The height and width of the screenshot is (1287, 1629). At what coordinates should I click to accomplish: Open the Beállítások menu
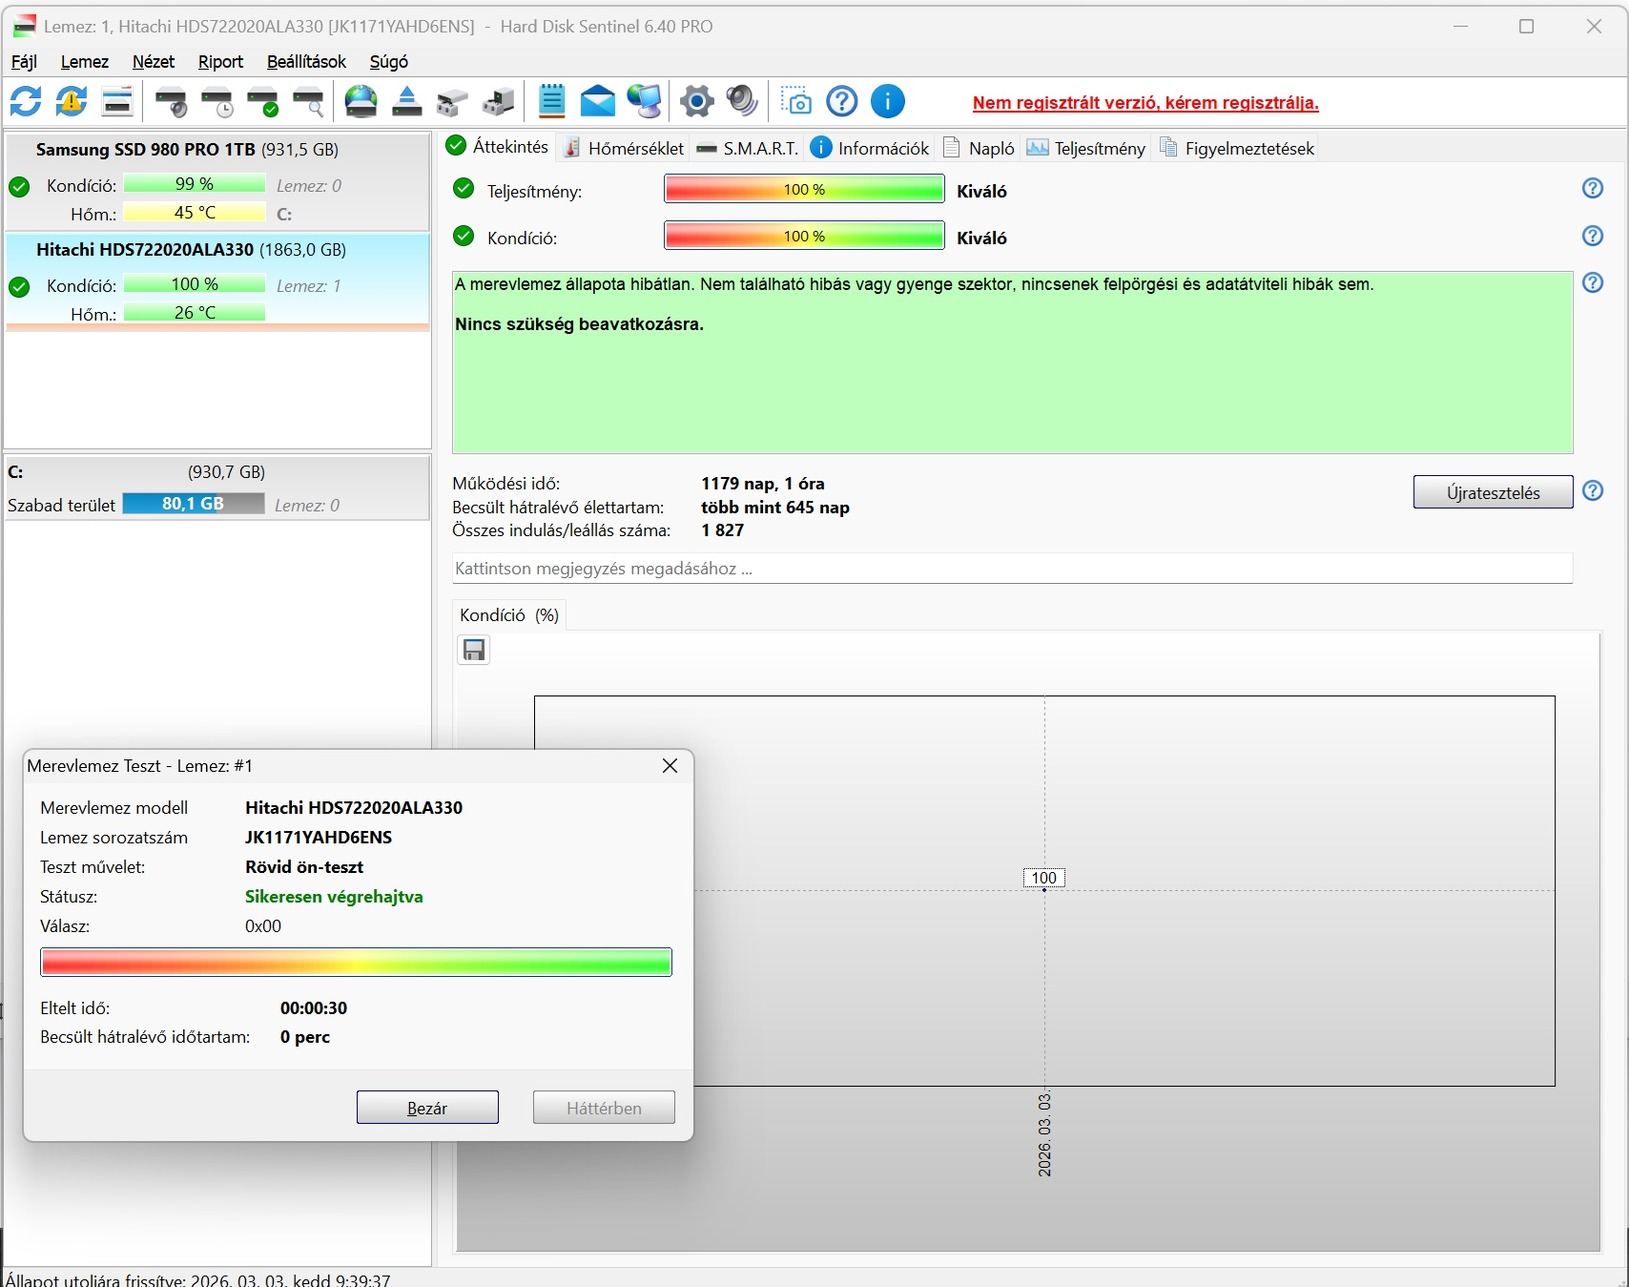coord(306,62)
